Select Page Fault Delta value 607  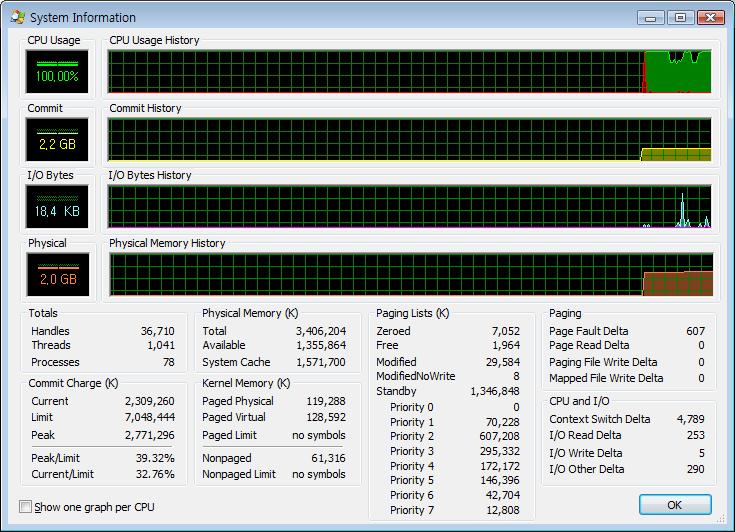coord(696,331)
